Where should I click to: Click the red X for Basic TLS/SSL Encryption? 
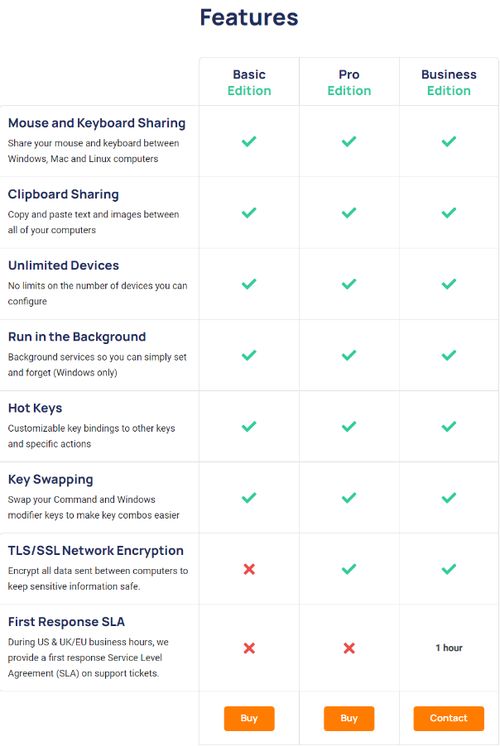pyautogui.click(x=249, y=569)
